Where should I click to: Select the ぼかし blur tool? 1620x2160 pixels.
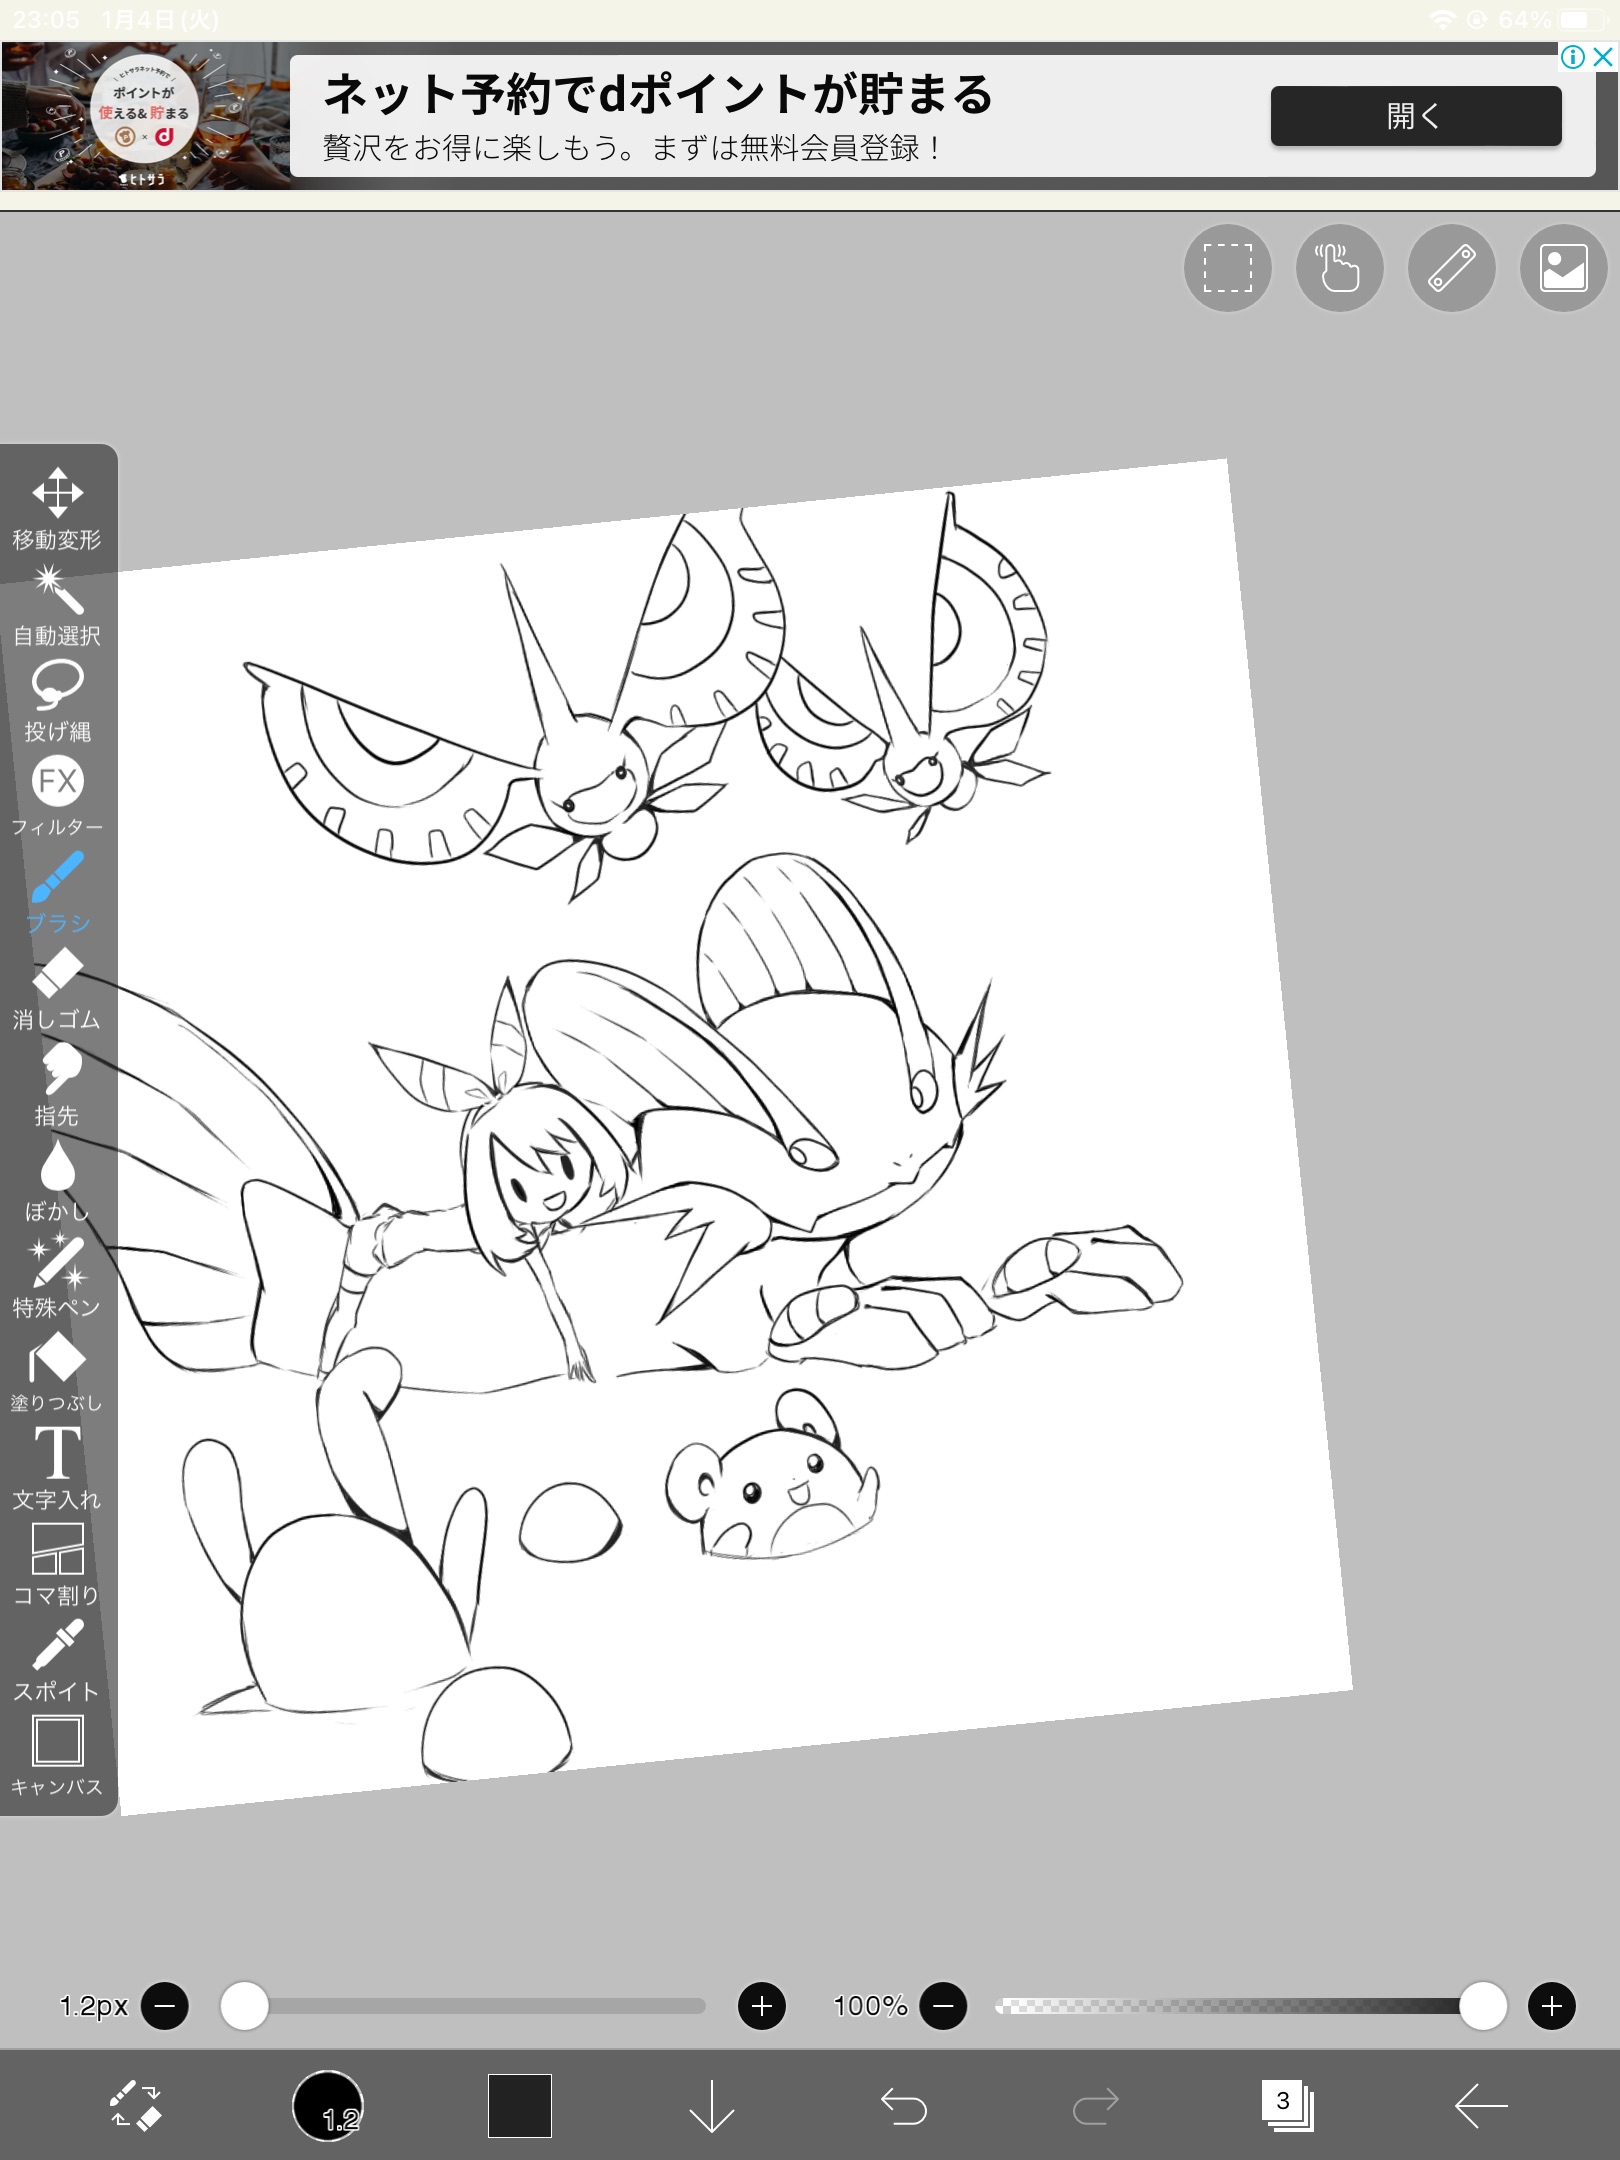point(57,1180)
